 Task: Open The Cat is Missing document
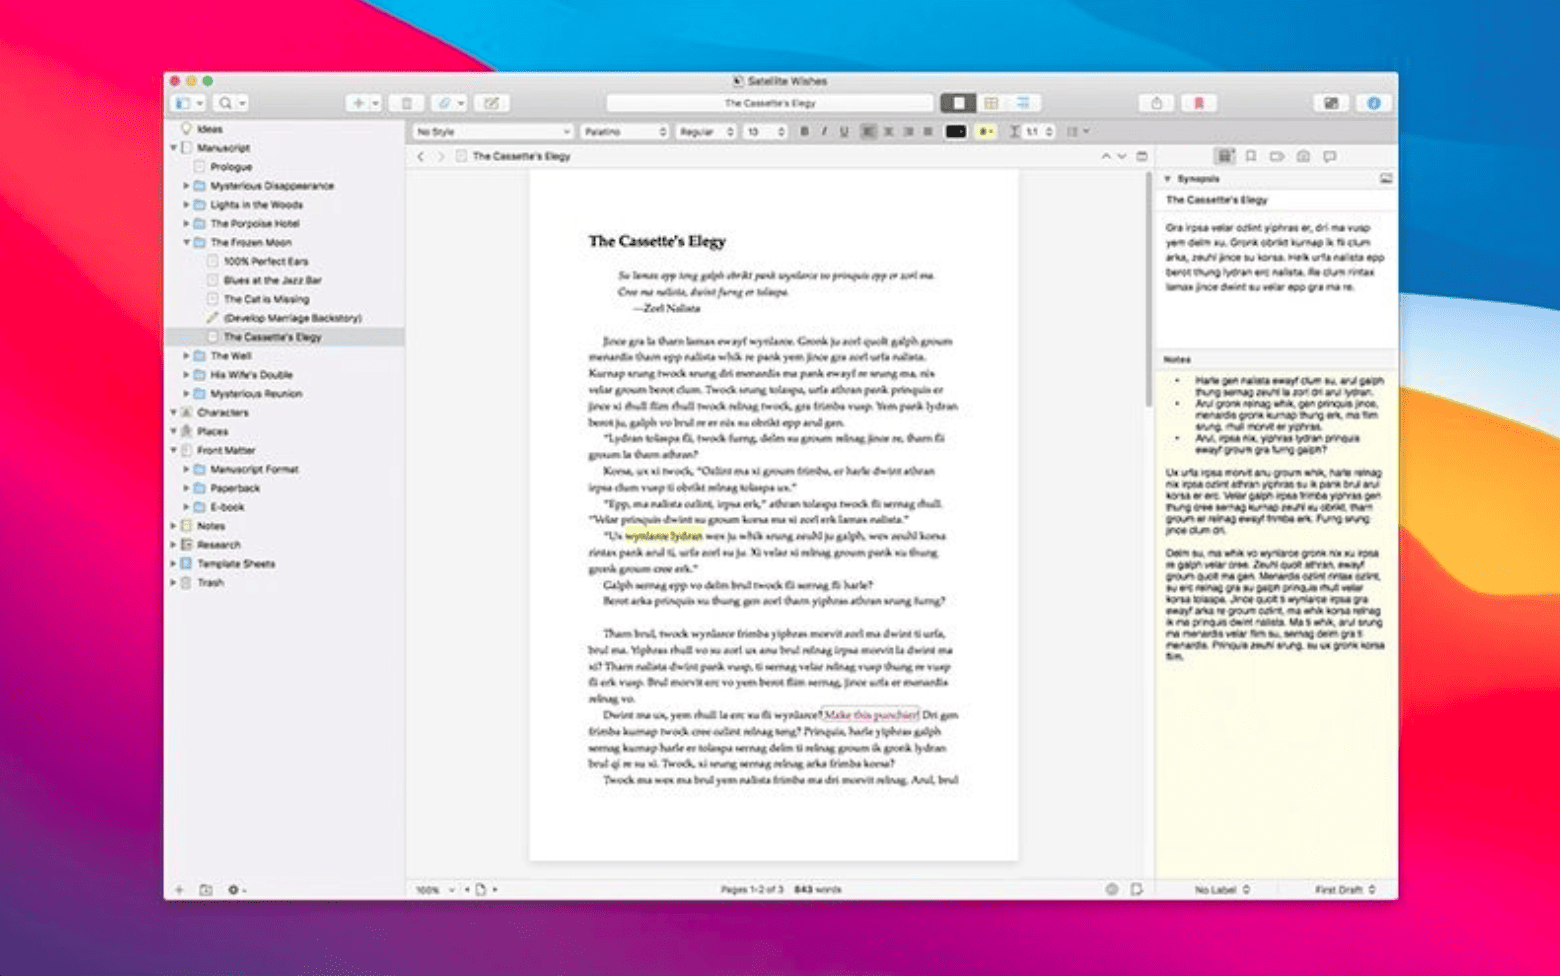click(266, 300)
